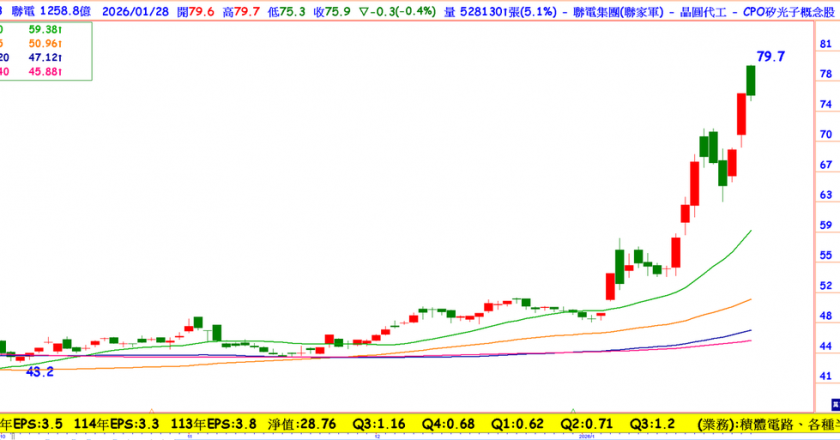
Task: Click the blue square icon at chart corner
Action: [x=835, y=405]
